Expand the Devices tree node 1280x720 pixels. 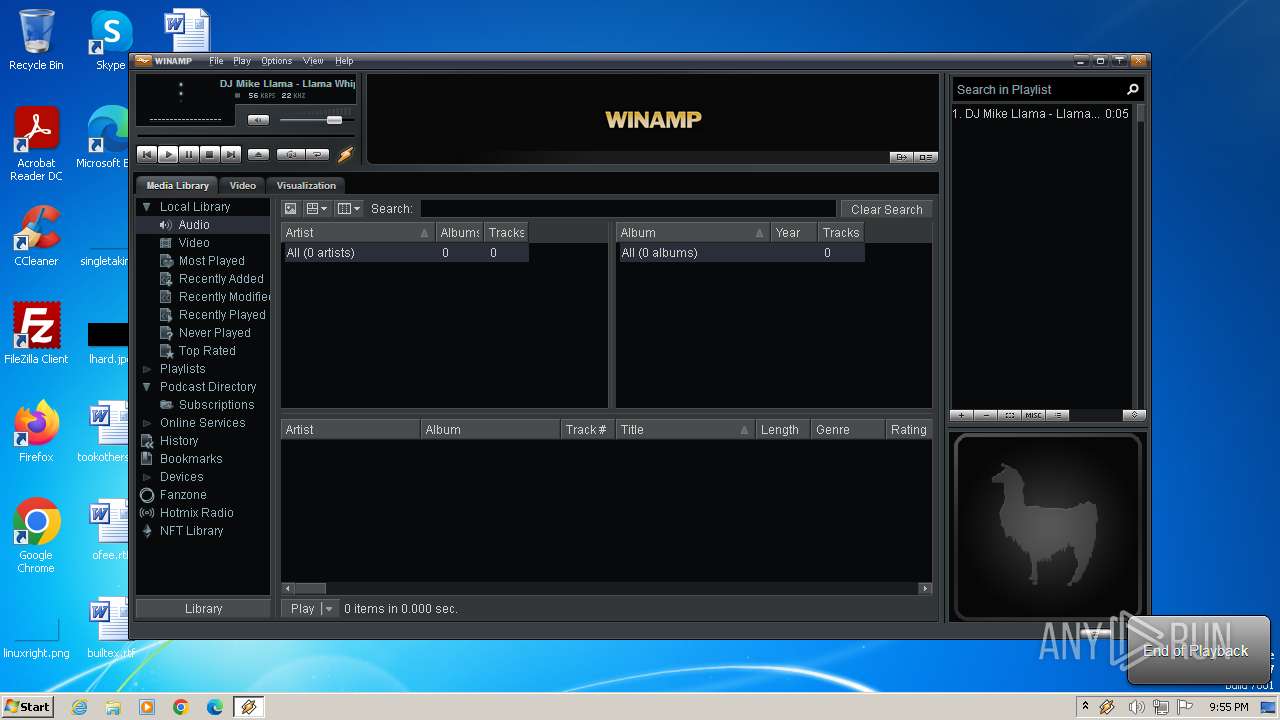click(x=147, y=477)
